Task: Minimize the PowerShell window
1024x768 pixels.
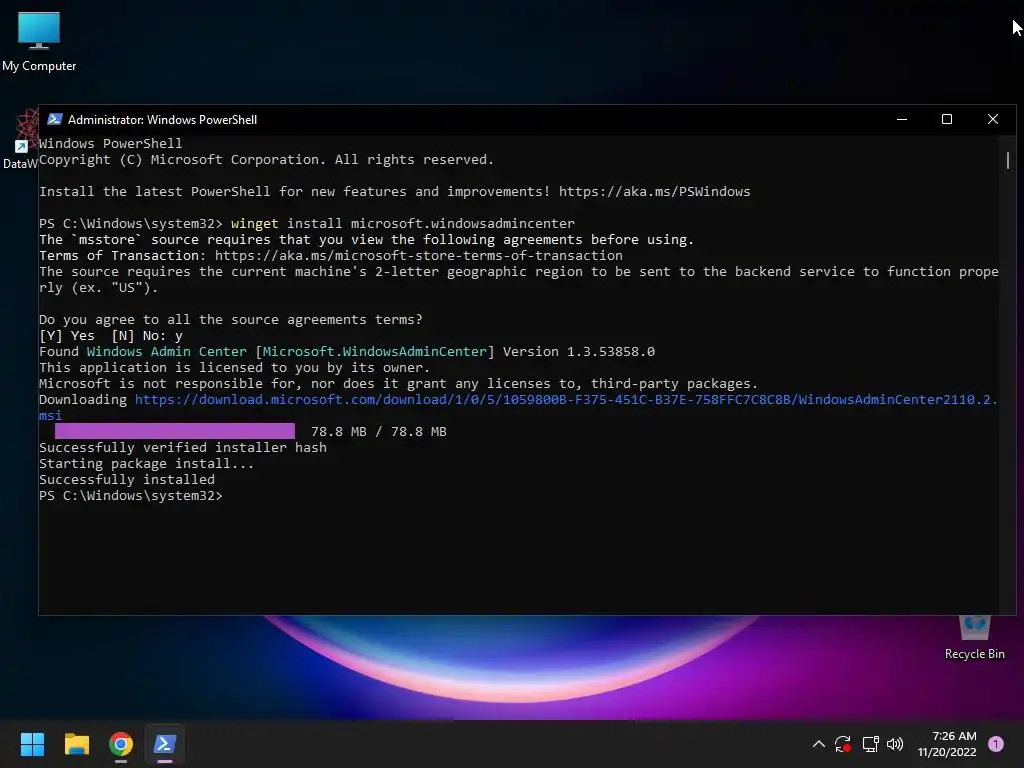Action: 902,120
